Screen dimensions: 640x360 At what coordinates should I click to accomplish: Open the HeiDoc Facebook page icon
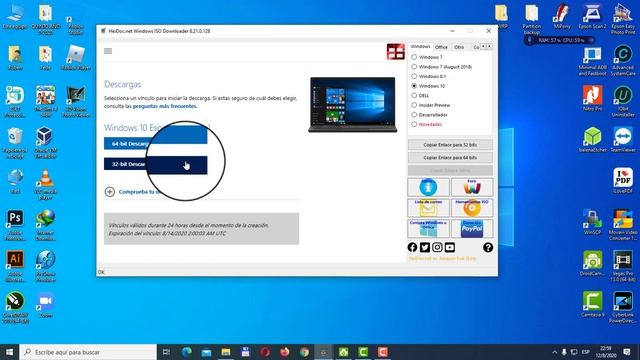[412, 247]
